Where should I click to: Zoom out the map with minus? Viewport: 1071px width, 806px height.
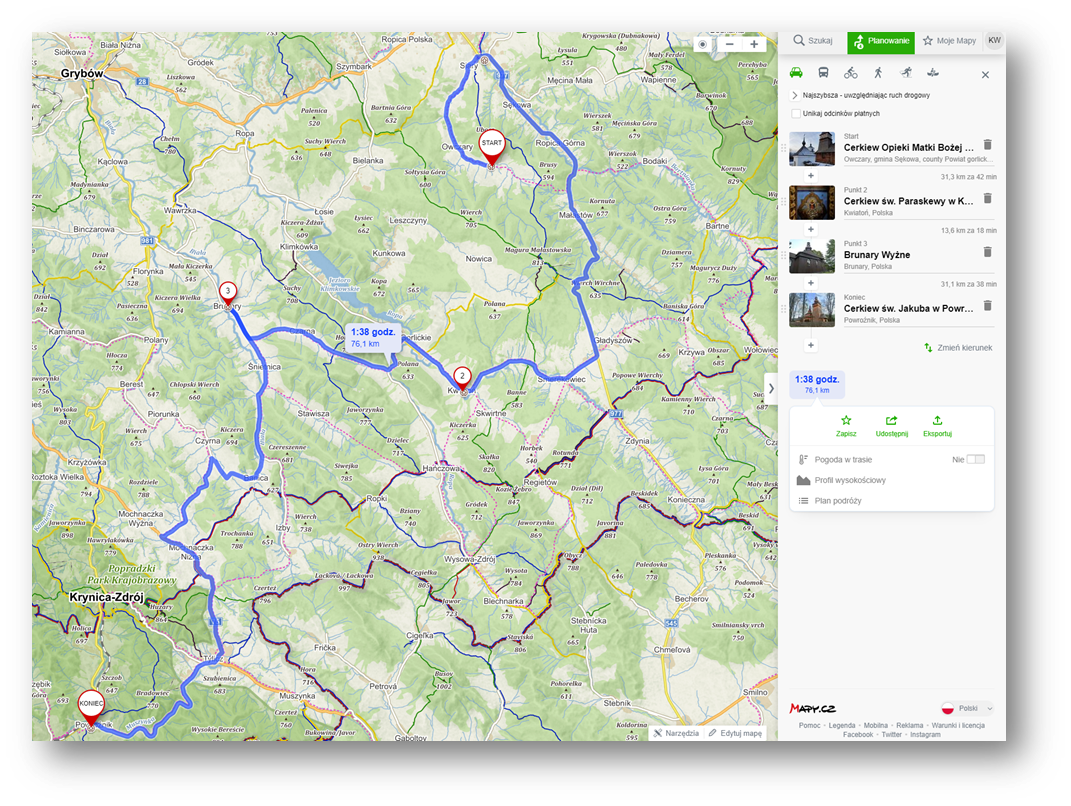tap(729, 44)
